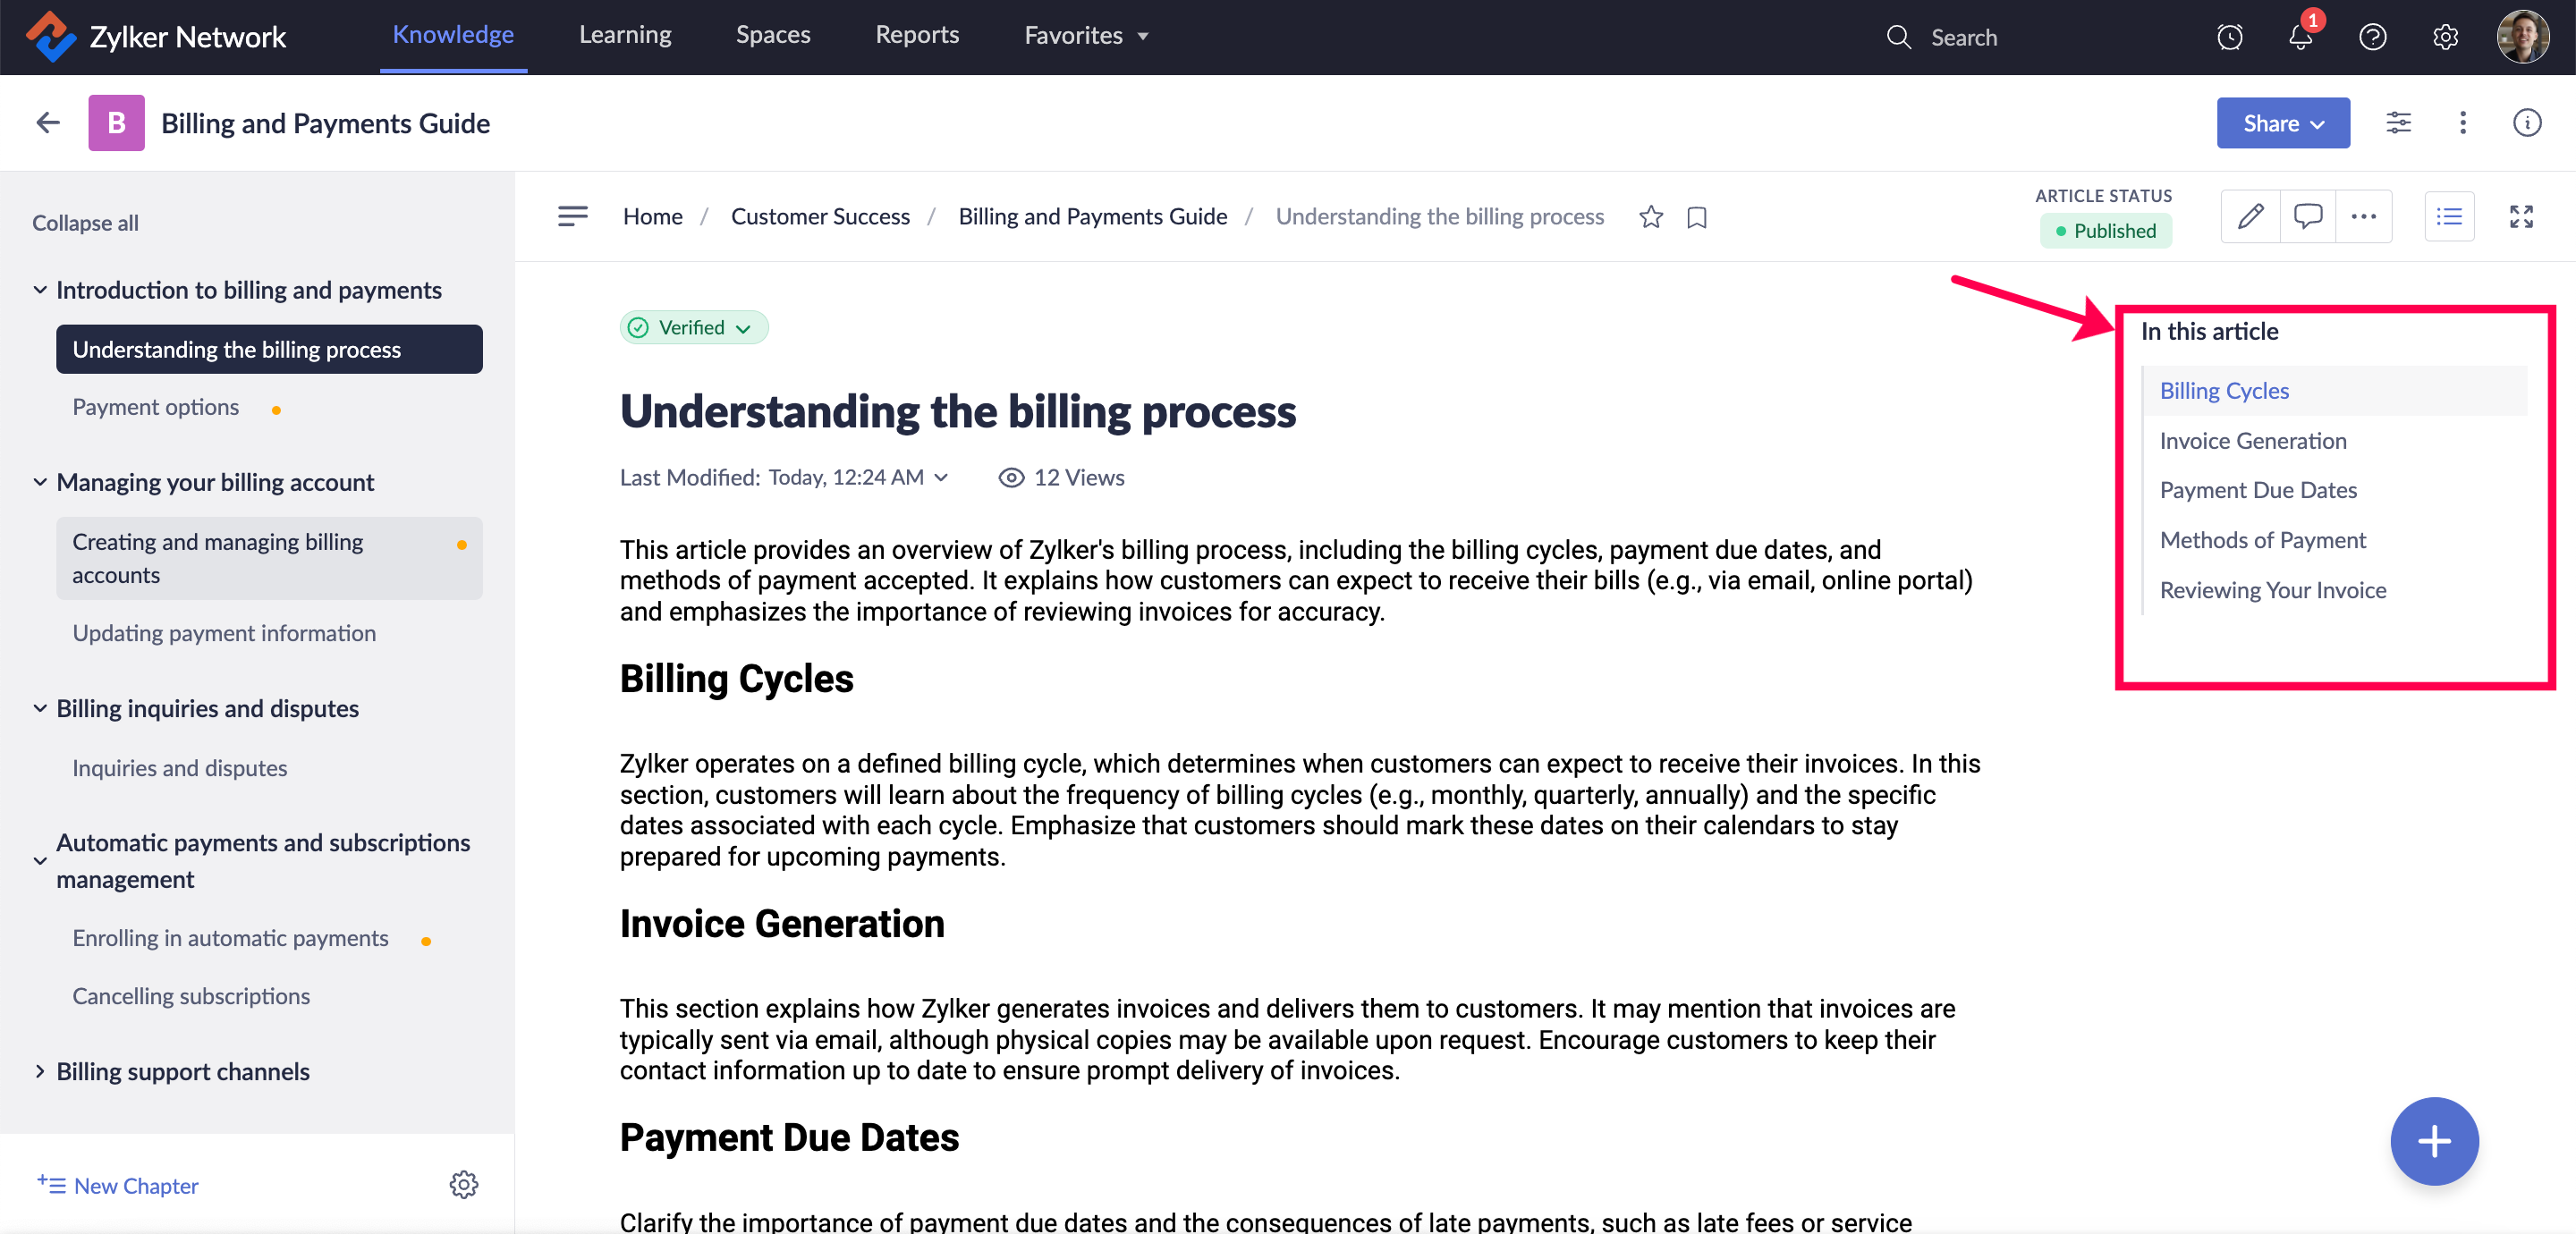The image size is (2576, 1234).
Task: Switch to the Learning tab
Action: (x=625, y=35)
